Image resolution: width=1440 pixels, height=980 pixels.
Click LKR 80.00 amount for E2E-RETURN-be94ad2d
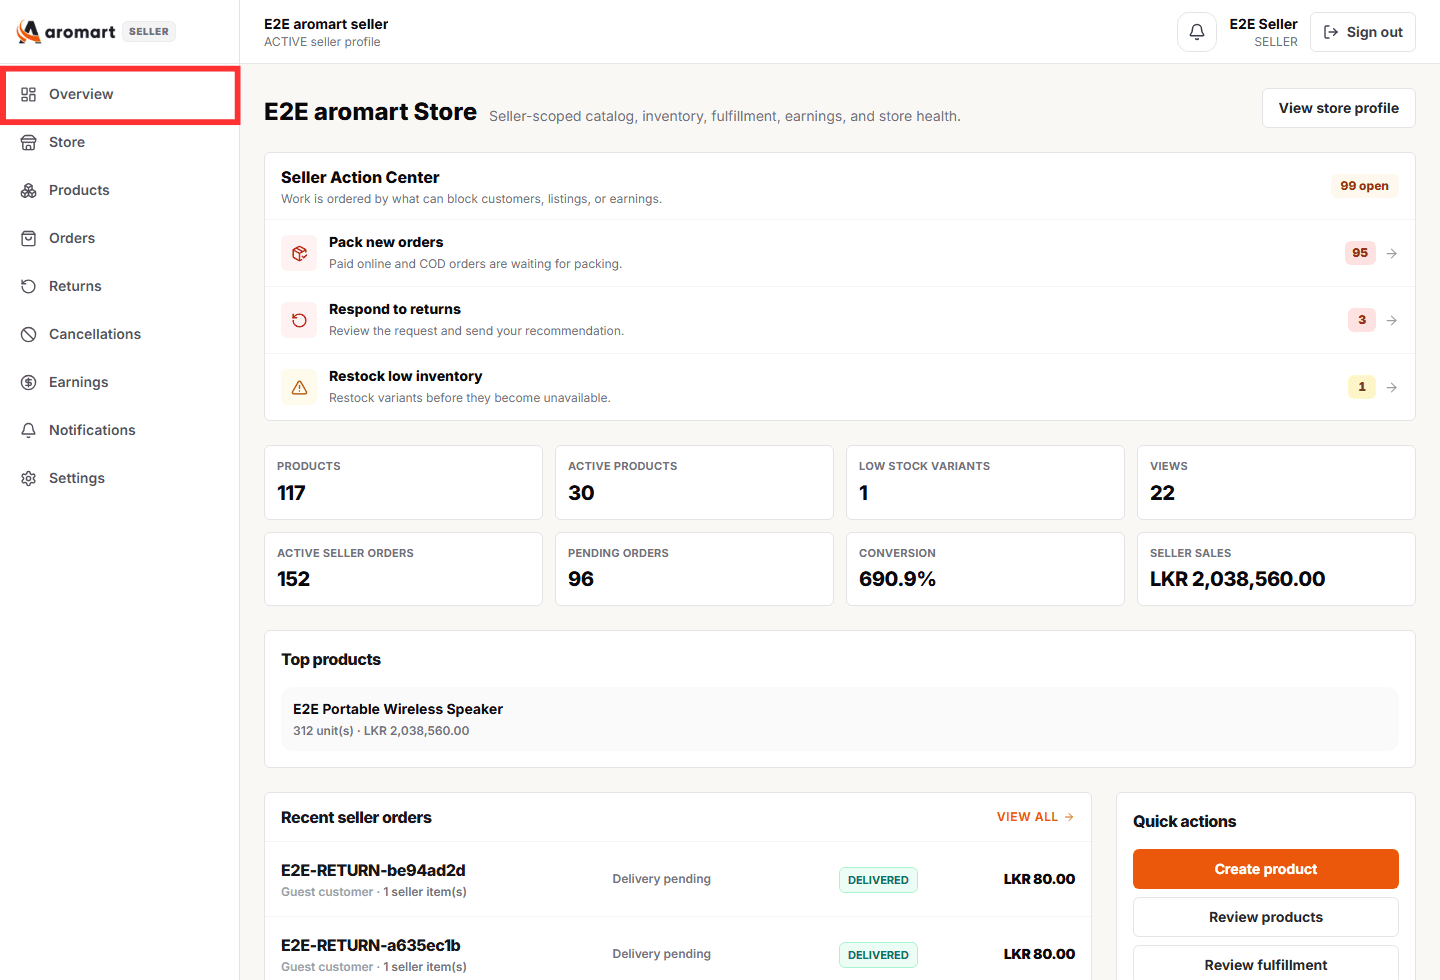pos(1039,879)
